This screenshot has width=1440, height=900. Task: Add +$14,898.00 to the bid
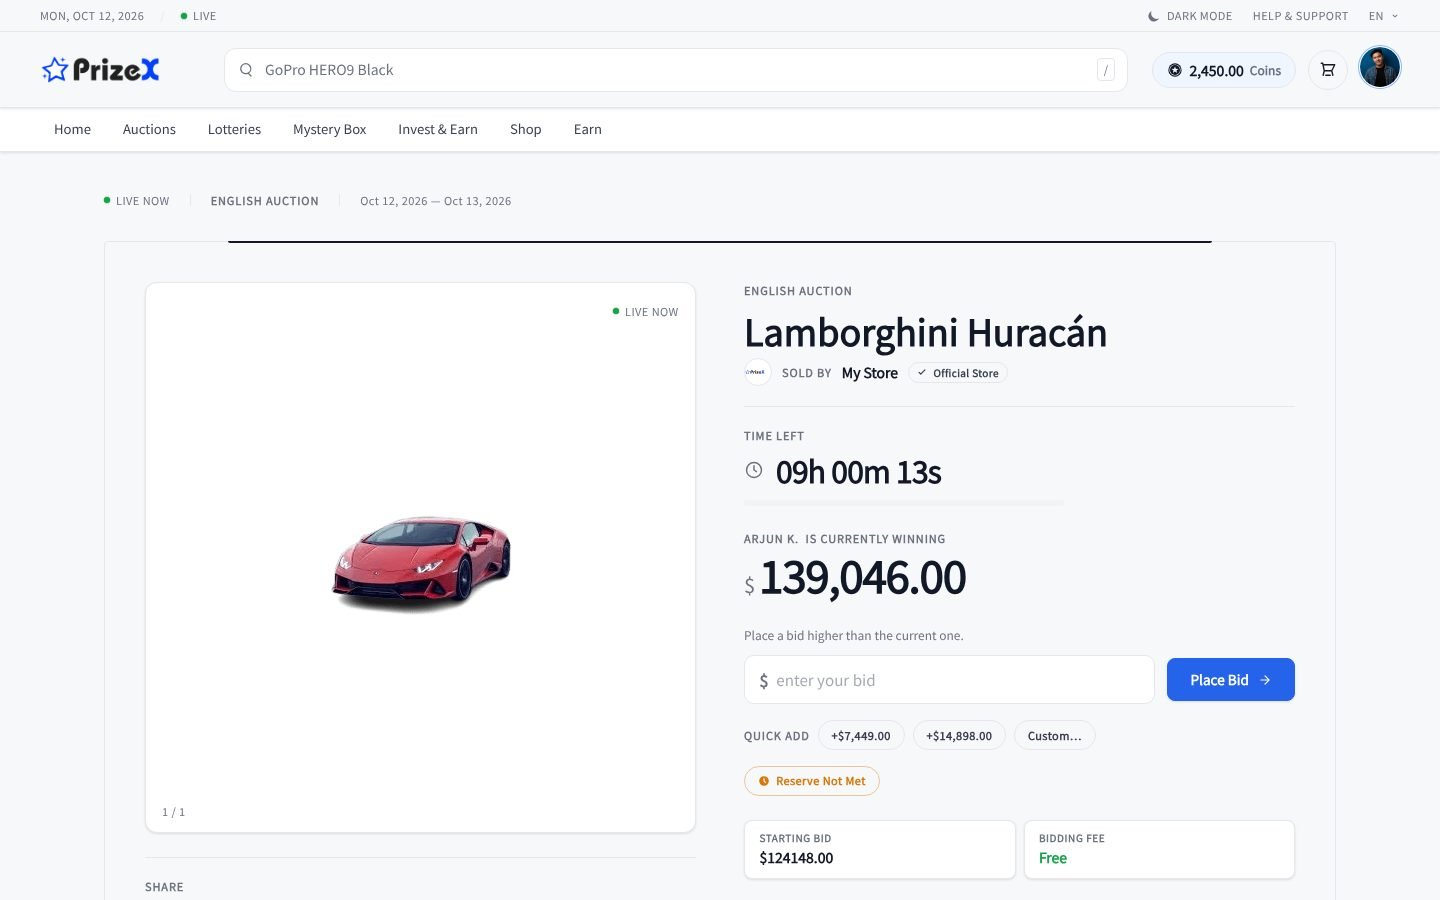pyautogui.click(x=959, y=736)
